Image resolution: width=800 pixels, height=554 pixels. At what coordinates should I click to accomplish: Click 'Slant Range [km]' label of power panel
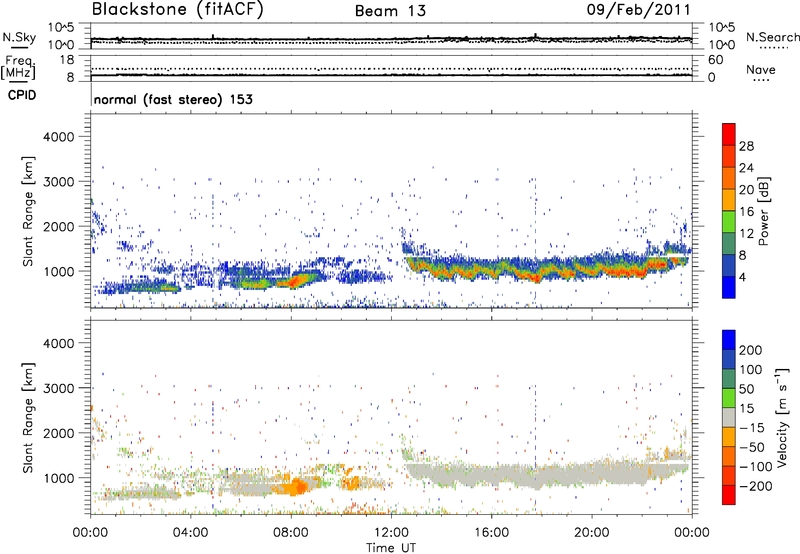(28, 211)
